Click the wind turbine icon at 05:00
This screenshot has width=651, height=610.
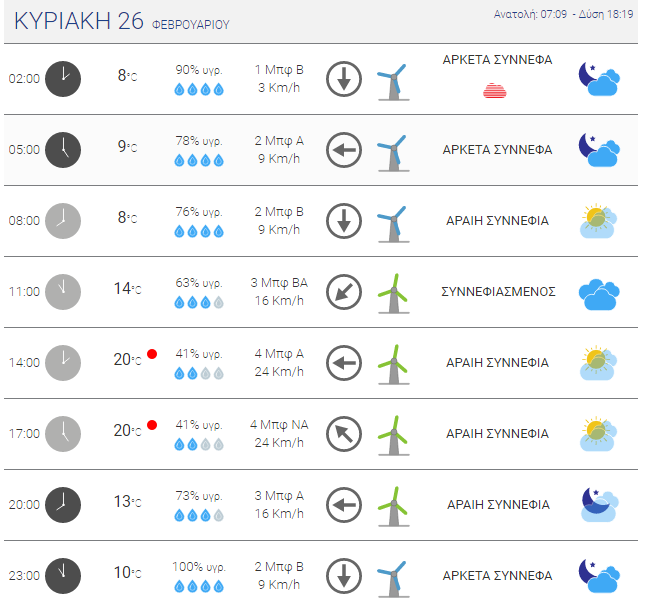click(393, 150)
